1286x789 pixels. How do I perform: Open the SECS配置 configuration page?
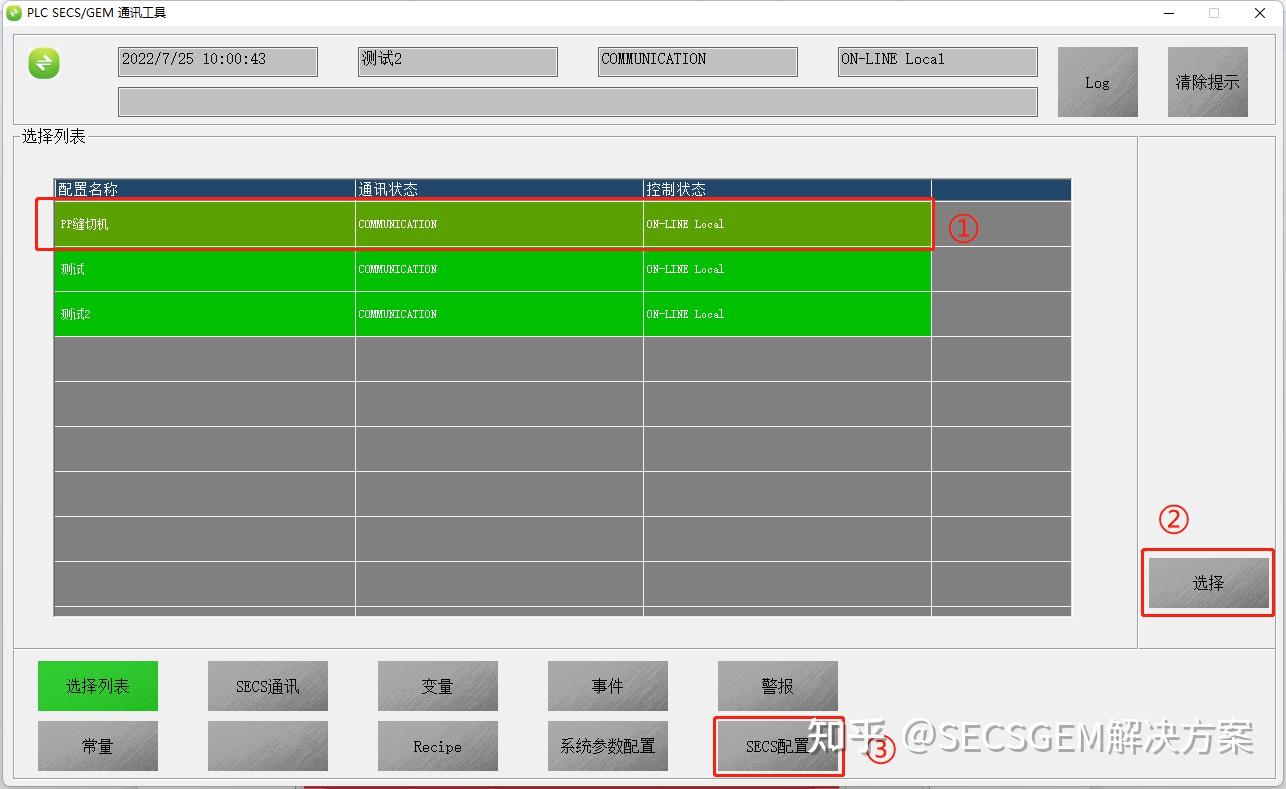click(777, 746)
